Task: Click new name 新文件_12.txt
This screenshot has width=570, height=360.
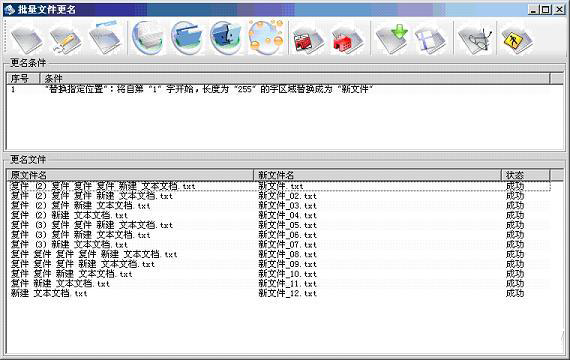Action: click(288, 293)
